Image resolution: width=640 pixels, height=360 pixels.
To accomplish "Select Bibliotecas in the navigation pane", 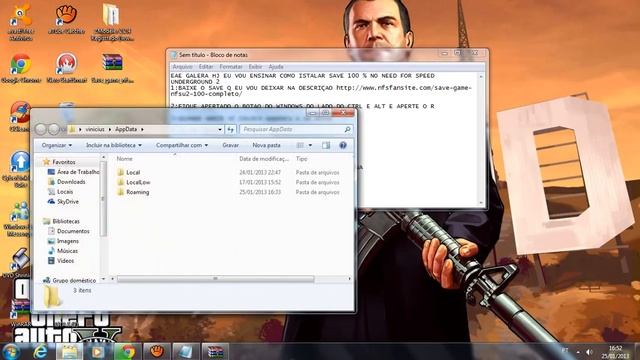I will pos(66,221).
